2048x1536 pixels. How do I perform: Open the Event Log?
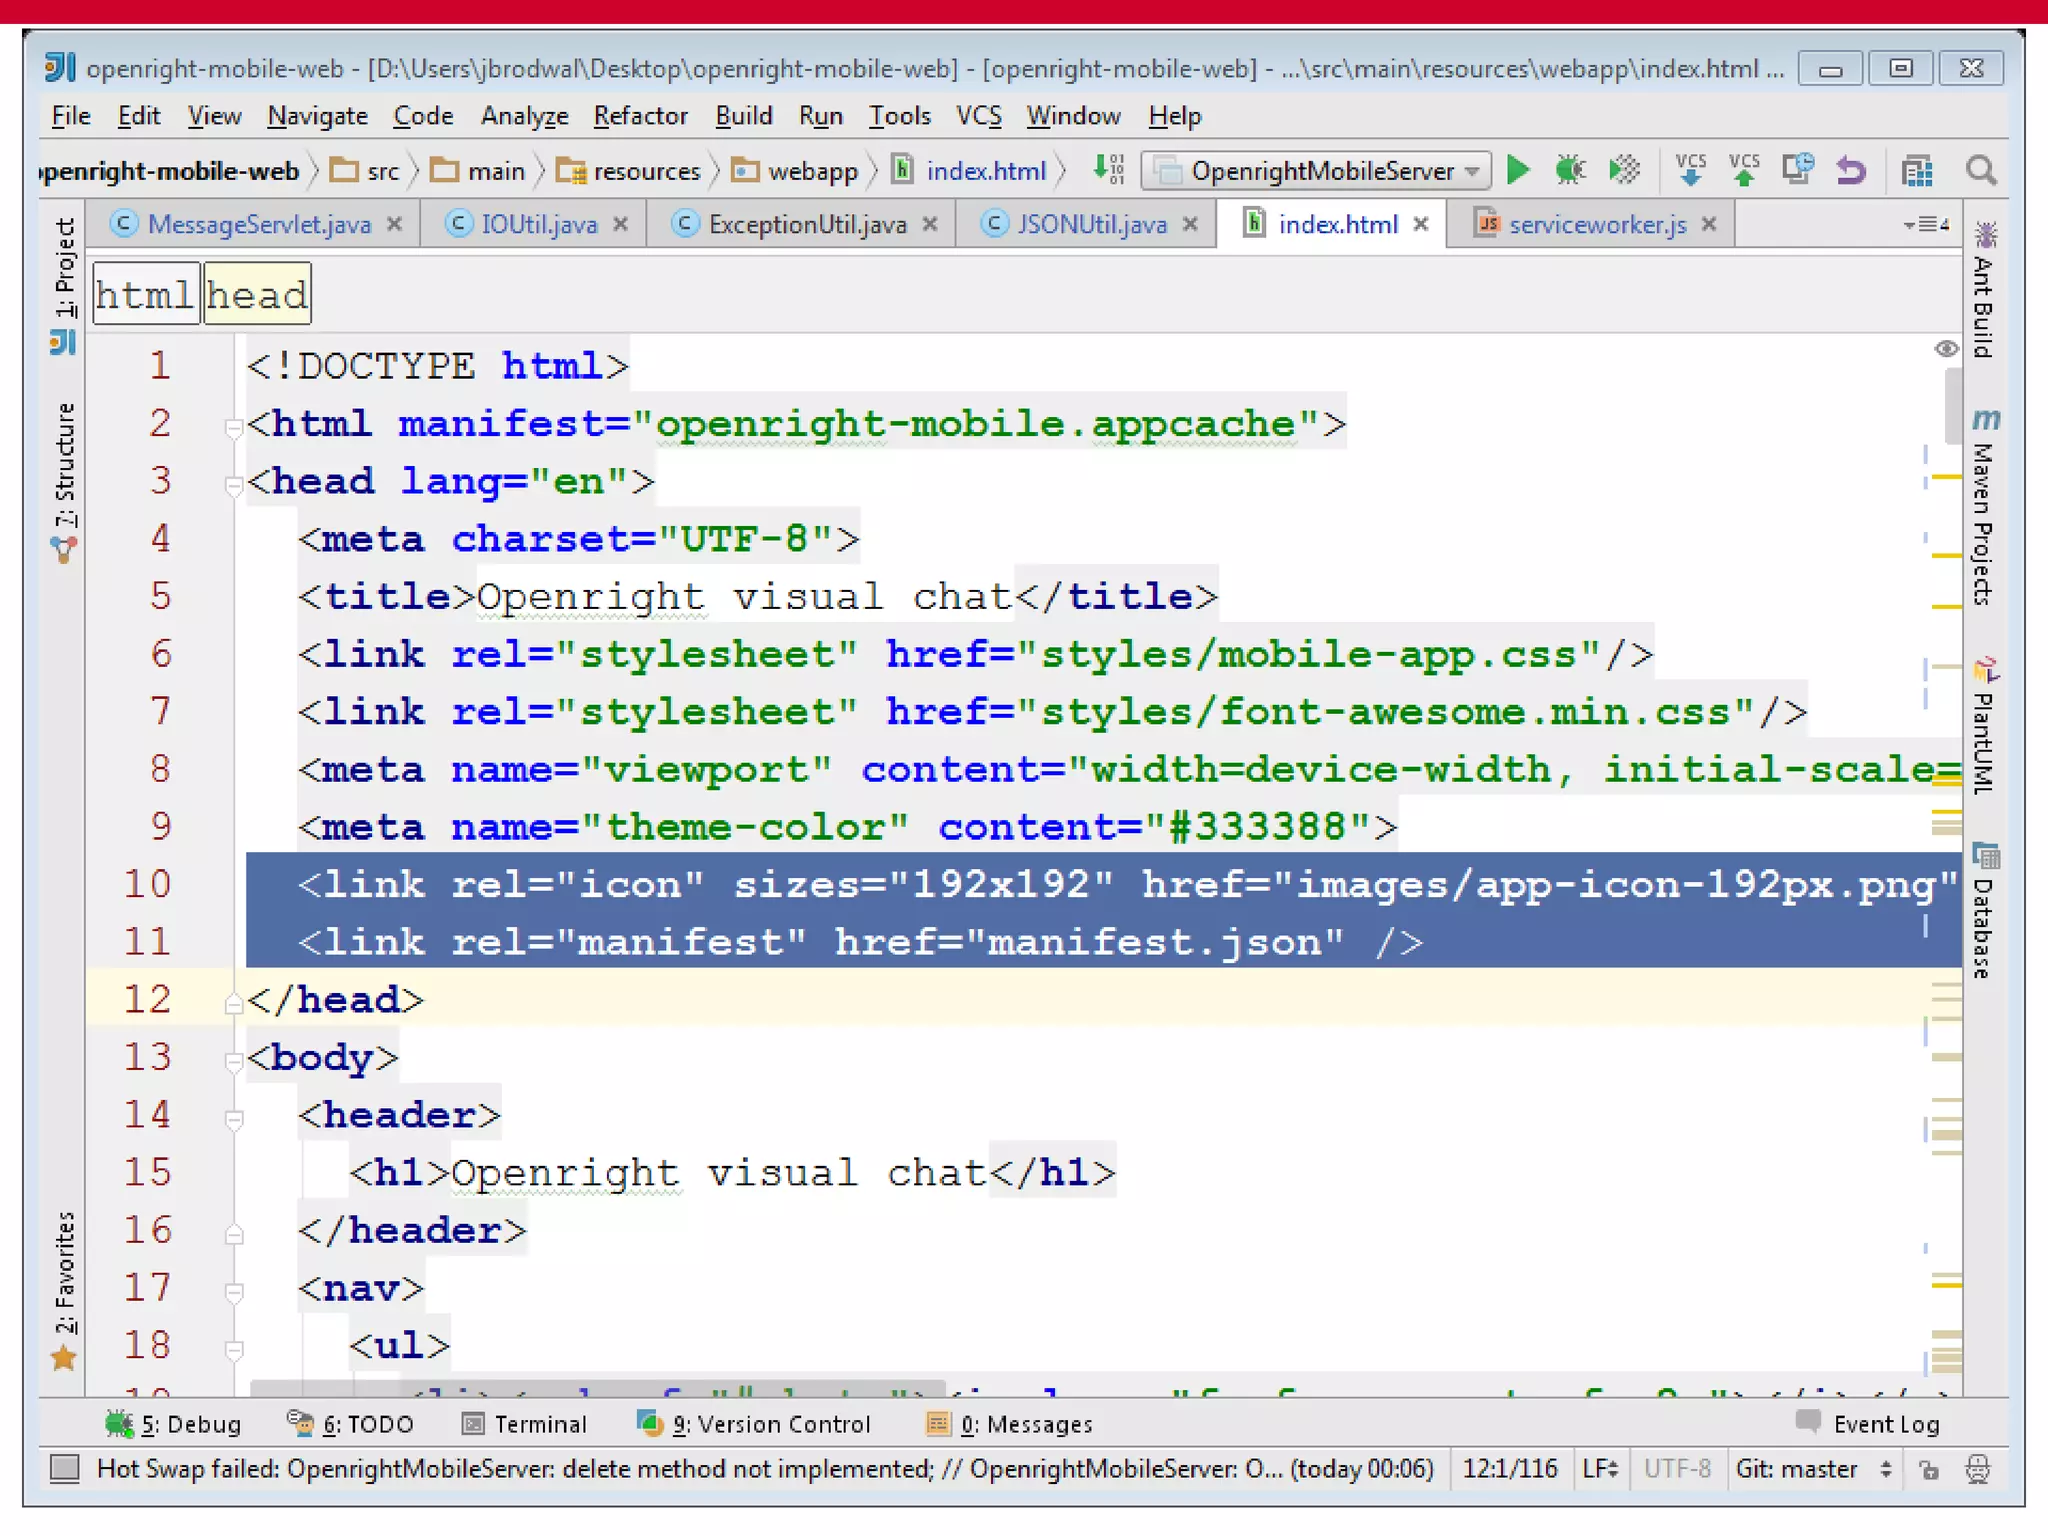(1868, 1423)
